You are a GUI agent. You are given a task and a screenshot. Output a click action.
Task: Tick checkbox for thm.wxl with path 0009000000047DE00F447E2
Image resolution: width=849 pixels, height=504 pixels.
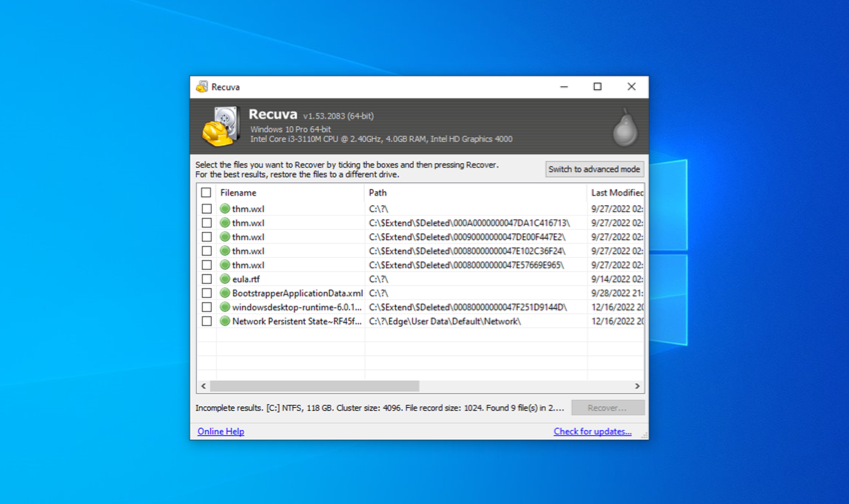(x=206, y=237)
